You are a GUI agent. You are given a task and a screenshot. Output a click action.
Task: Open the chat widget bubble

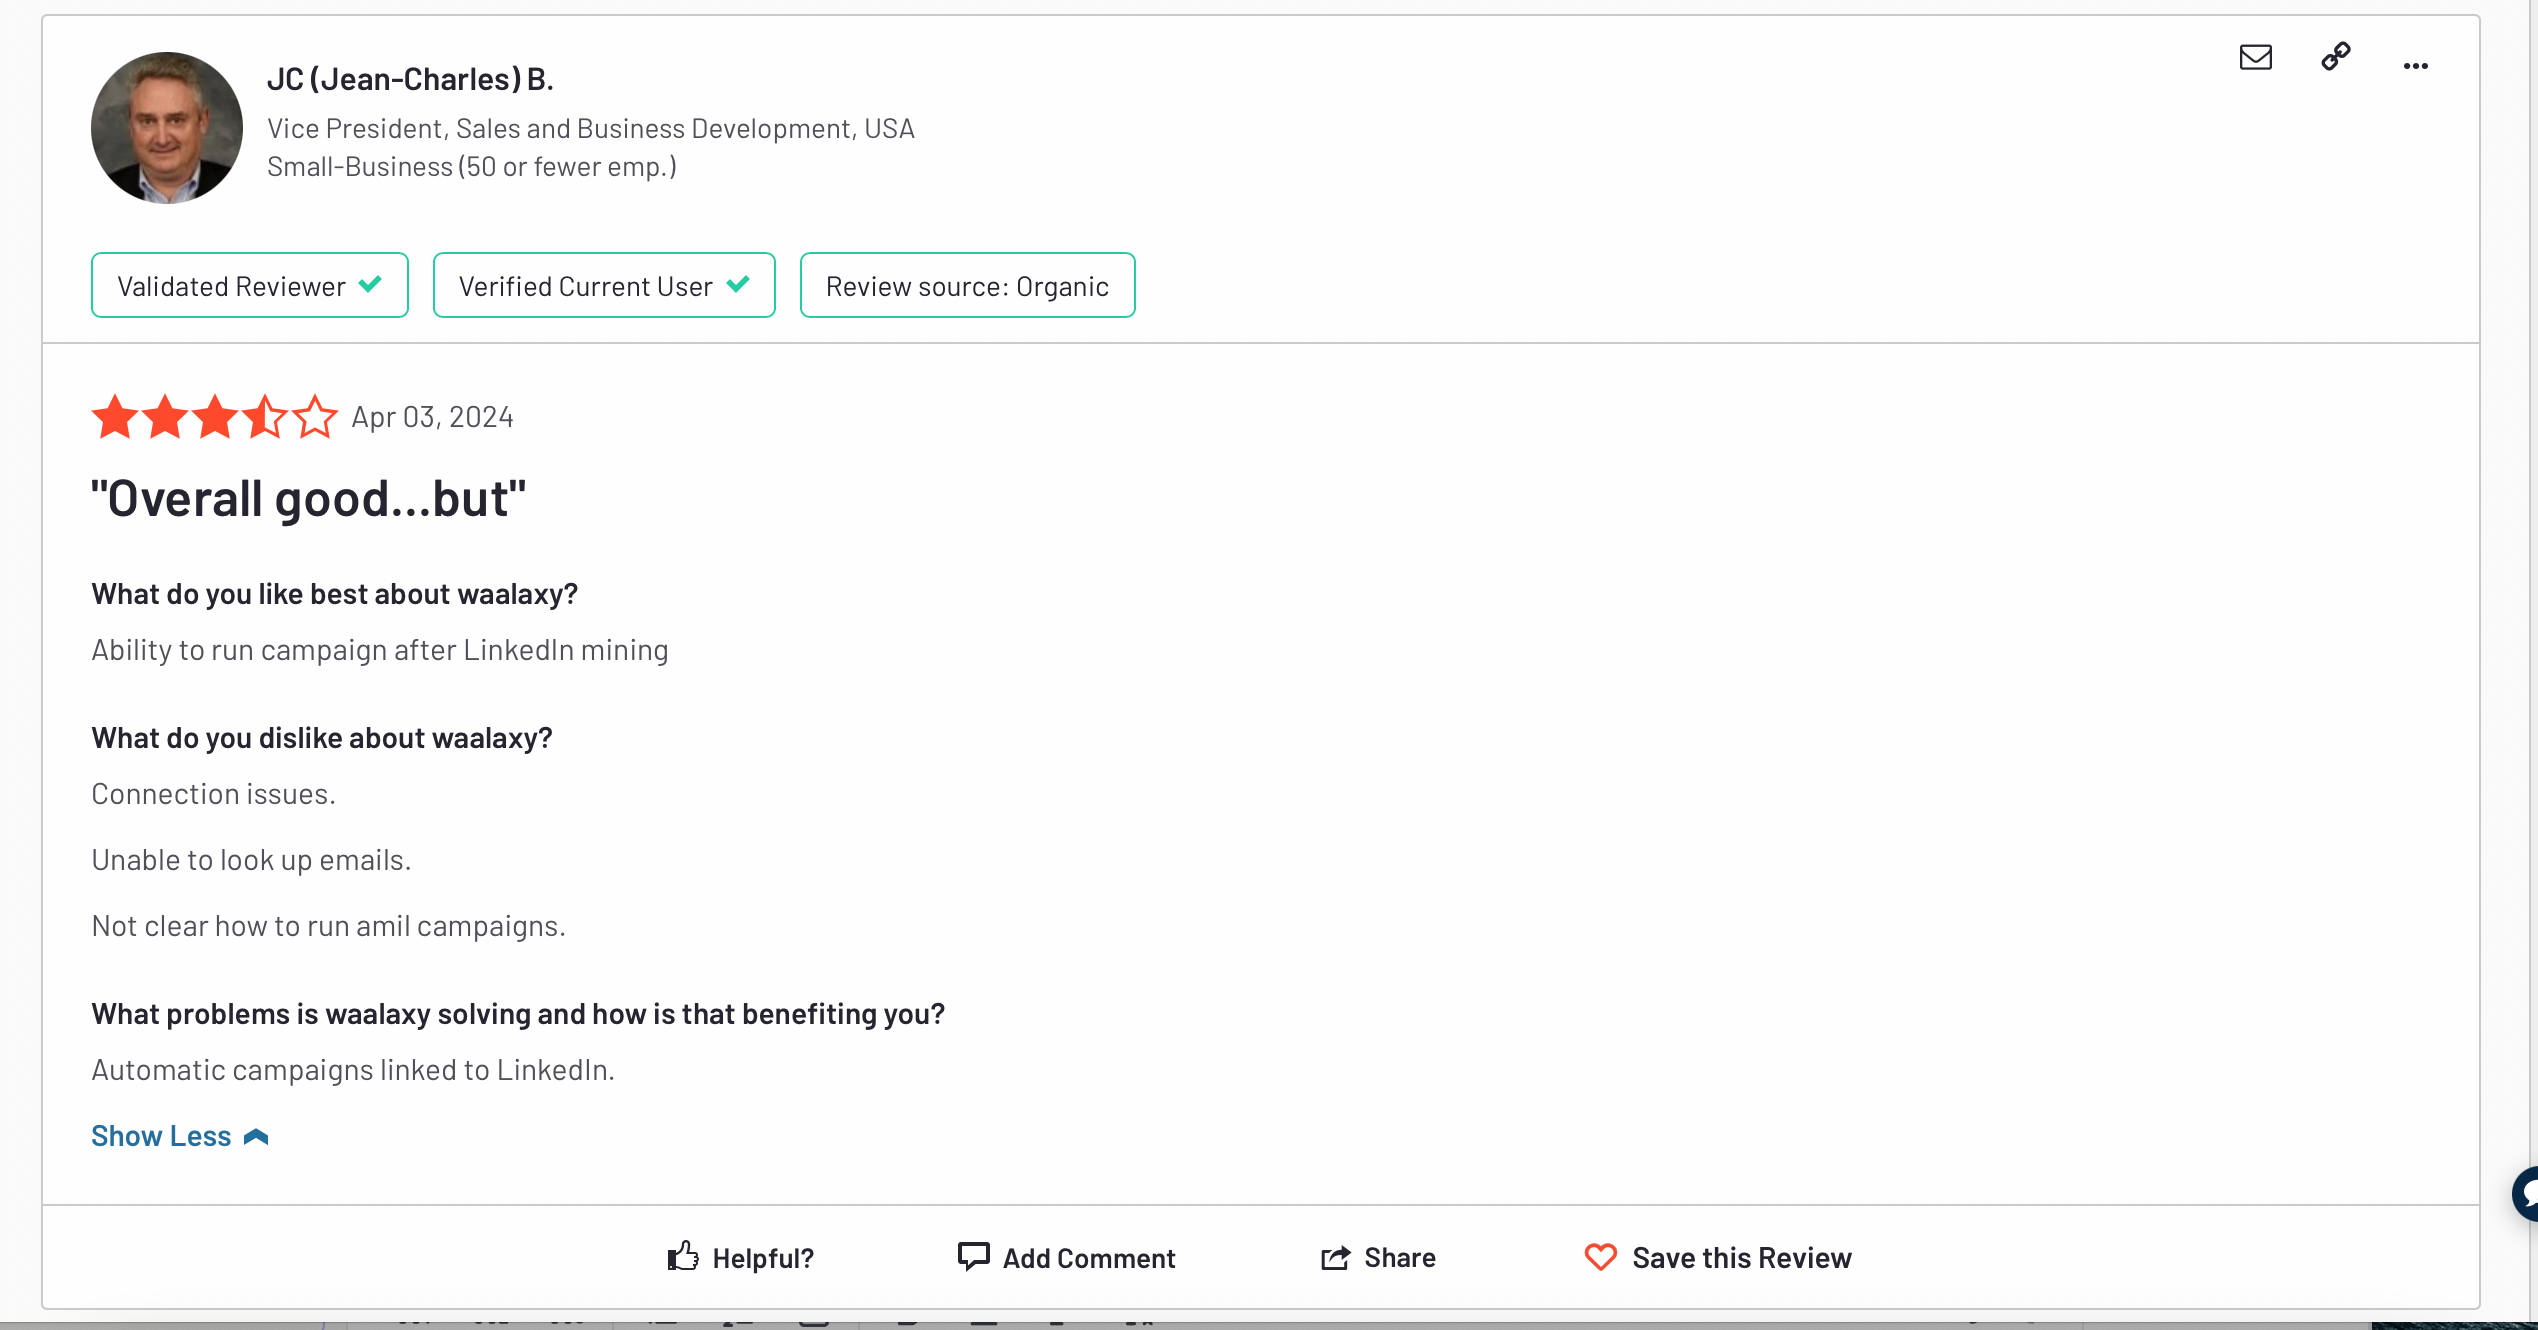coord(2526,1193)
